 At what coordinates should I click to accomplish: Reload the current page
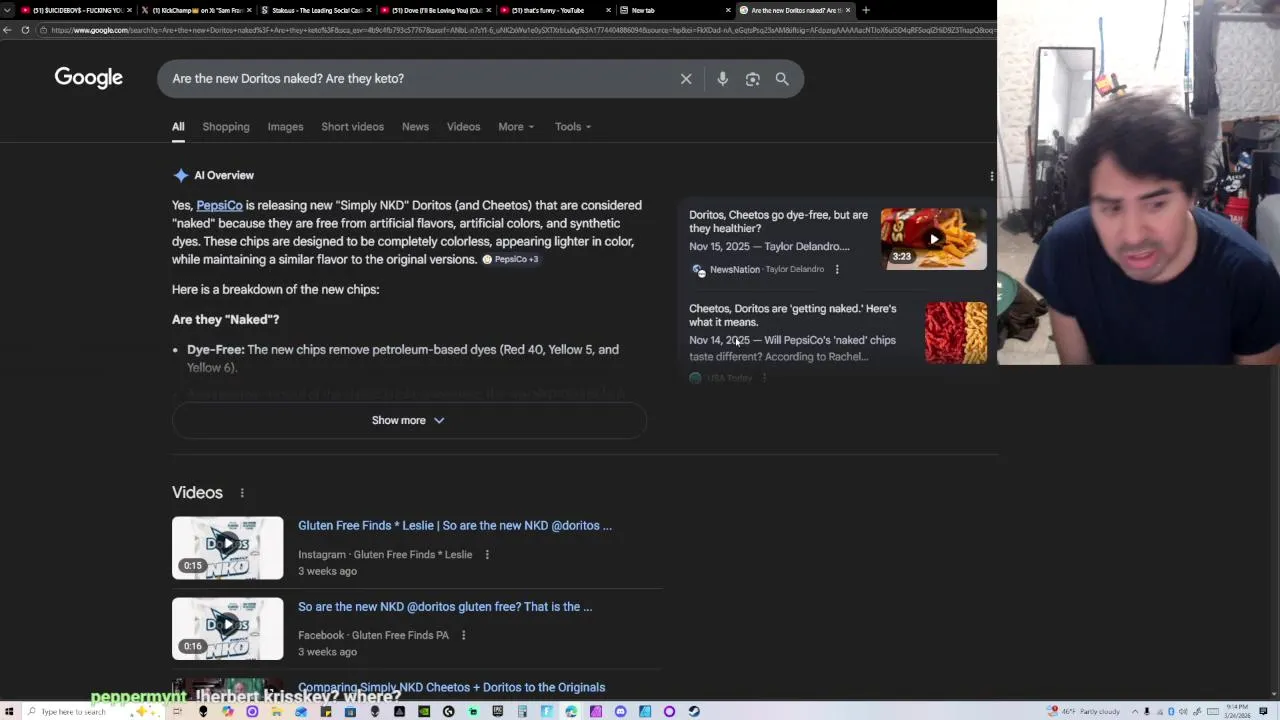pos(25,30)
